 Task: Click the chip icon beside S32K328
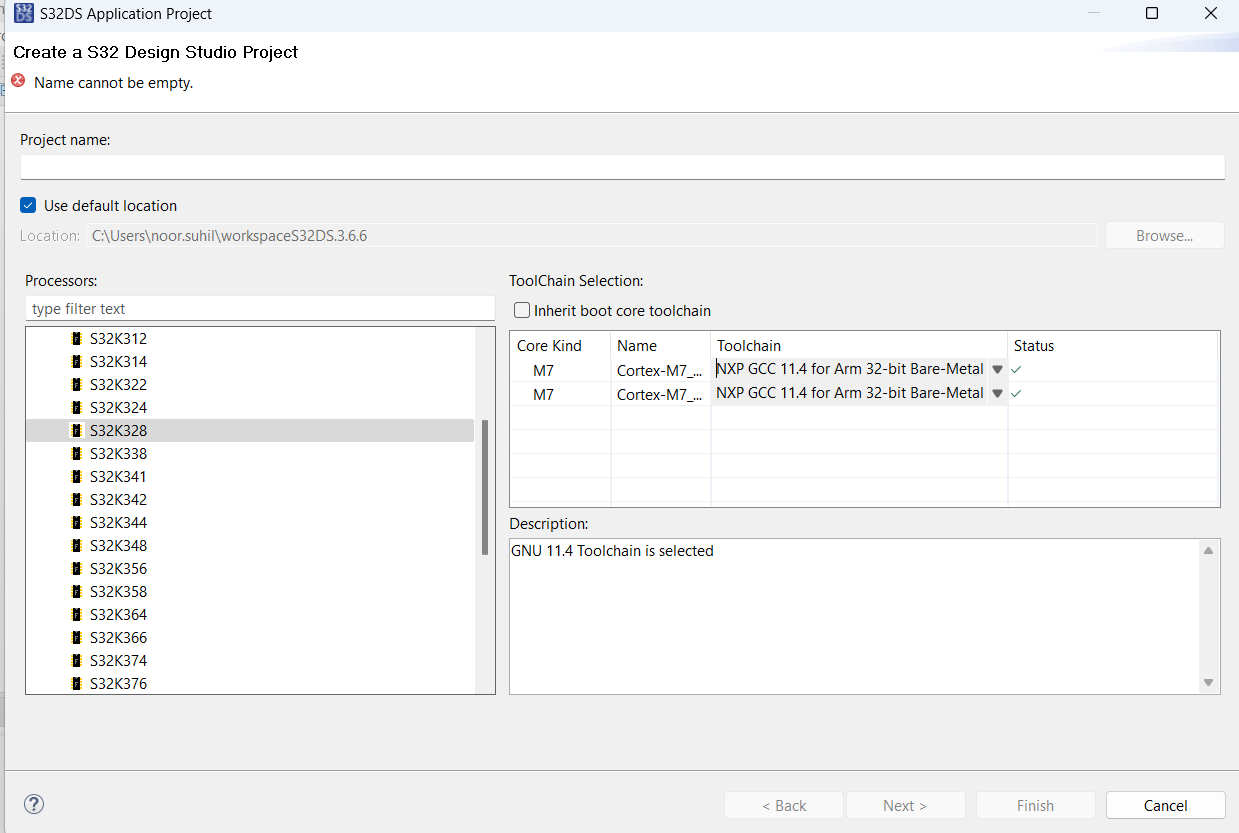76,431
